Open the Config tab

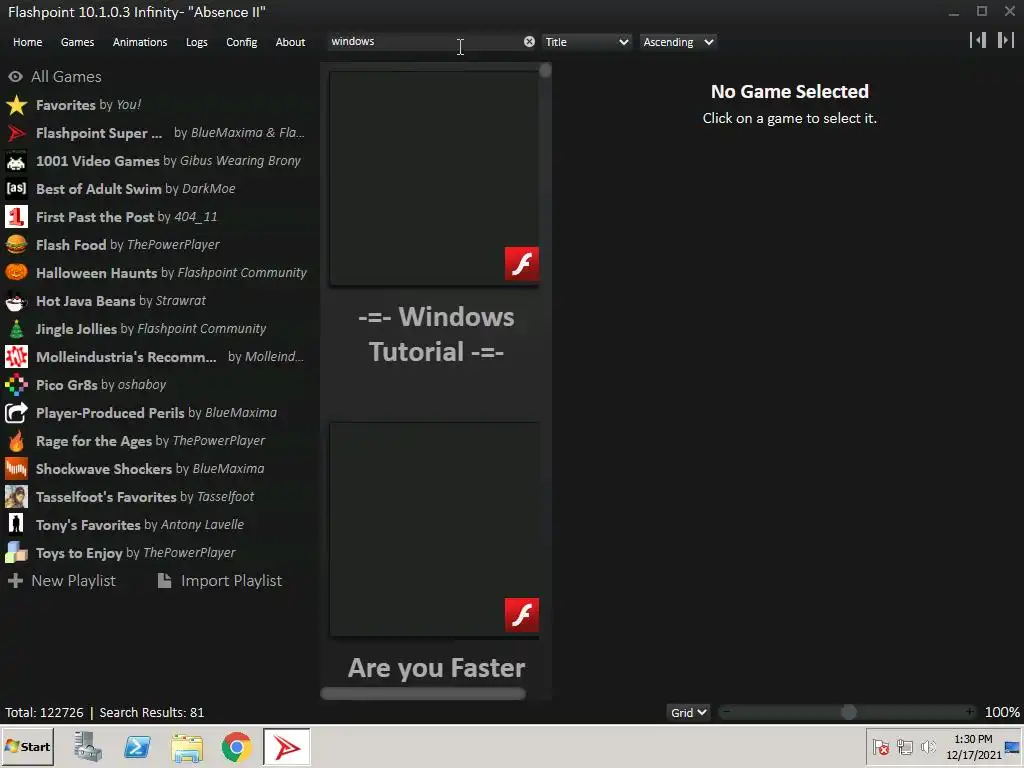point(242,42)
